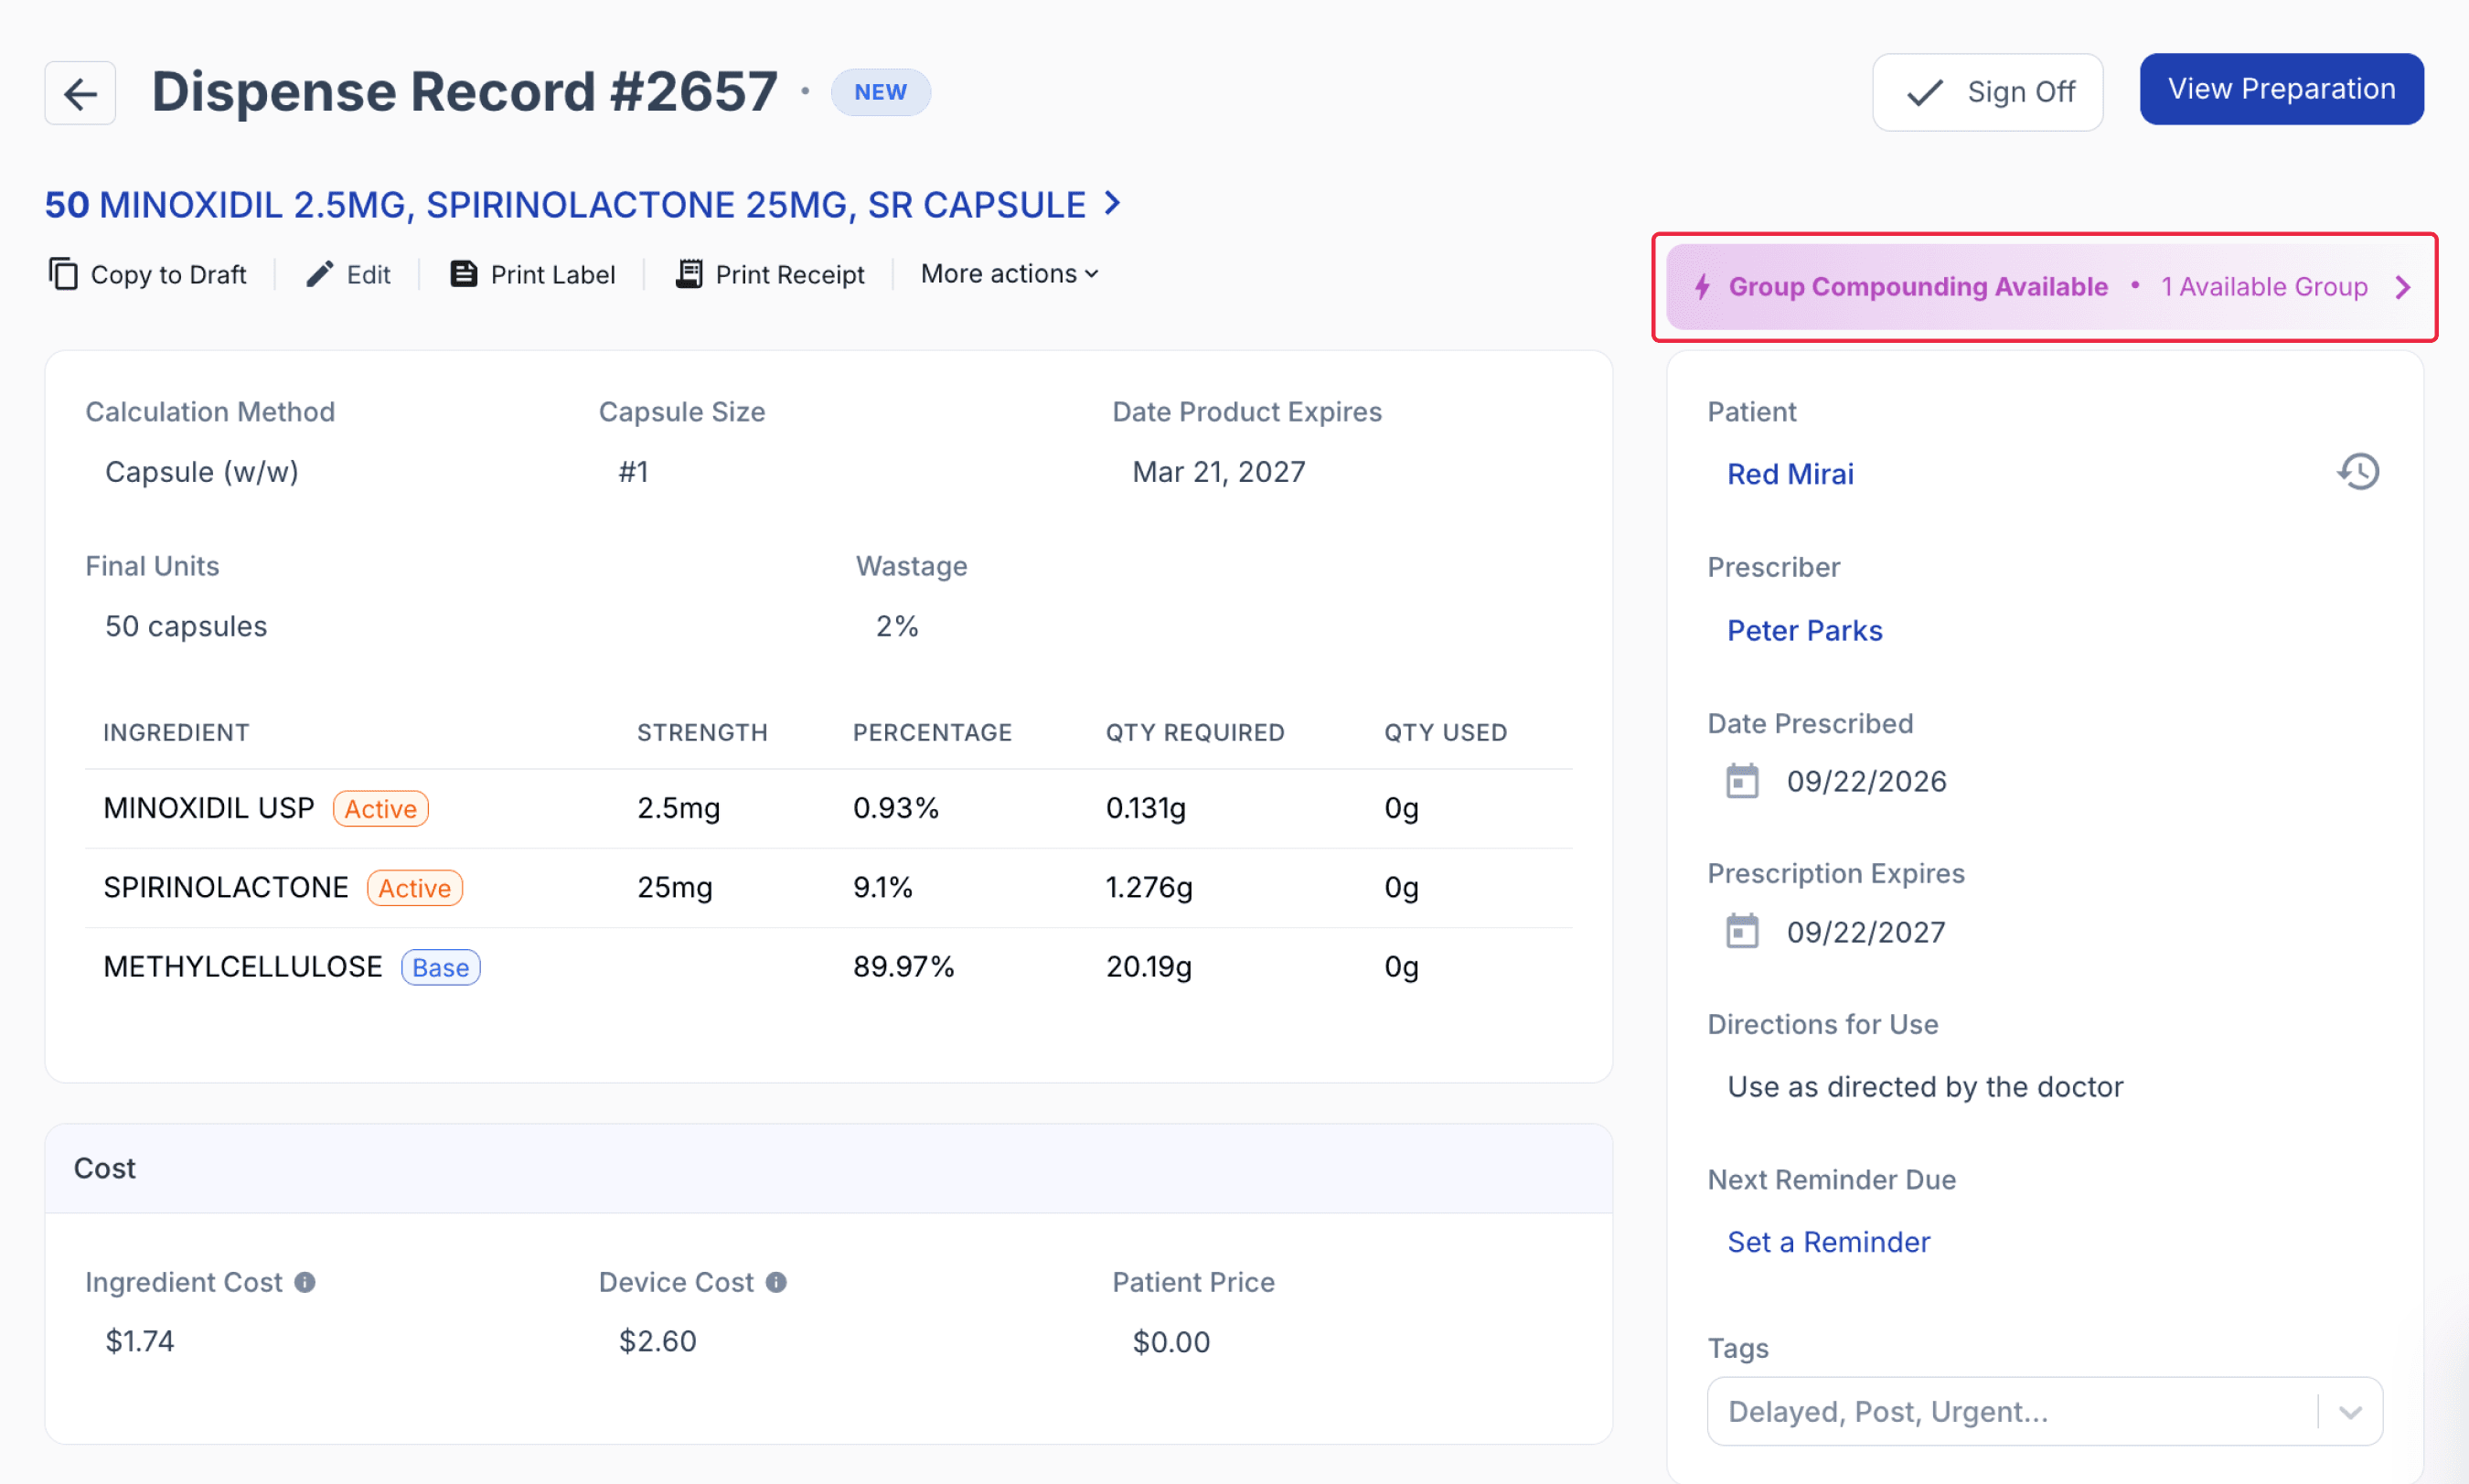Click the 'Use as directed by the doctor' text
The width and height of the screenshot is (2469, 1484).
pos(1925,1087)
